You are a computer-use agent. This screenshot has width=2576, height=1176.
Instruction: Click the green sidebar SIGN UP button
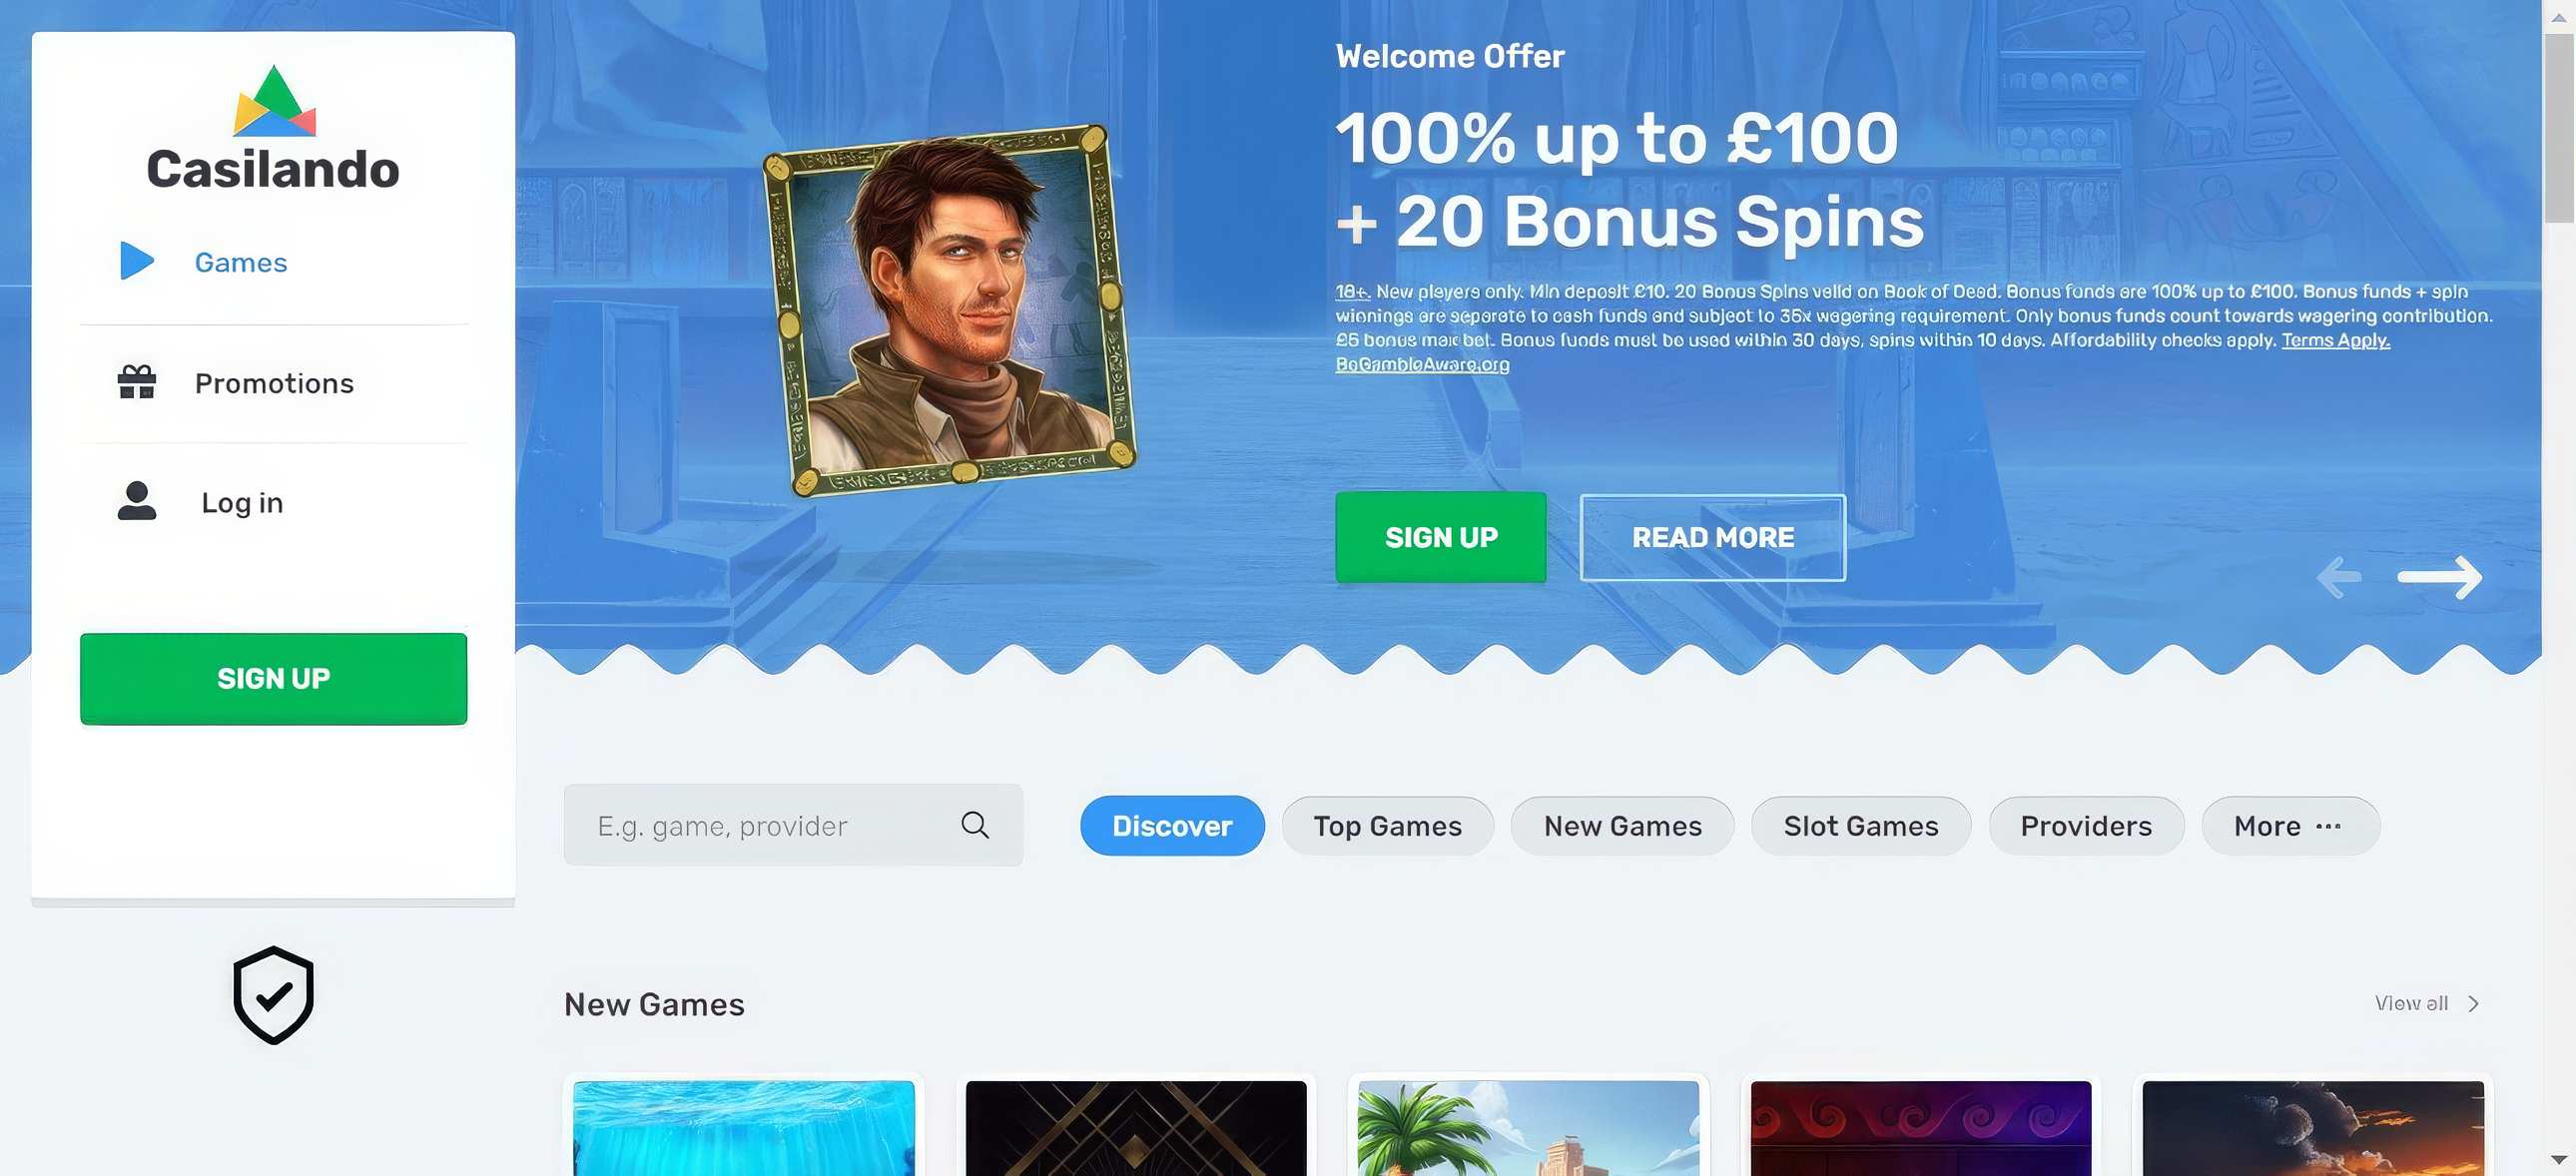(273, 678)
